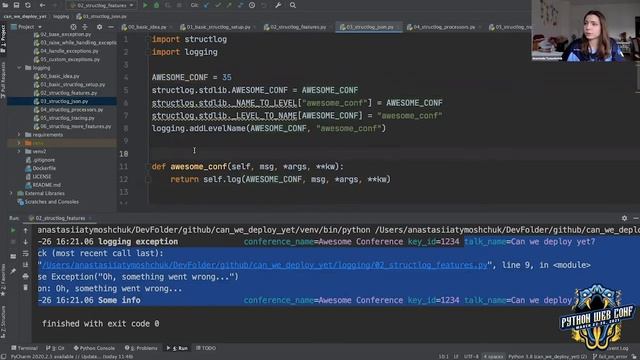Push commits with the Git arrow icon
Viewport: 640px width, 360px height.
(x=229, y=5)
